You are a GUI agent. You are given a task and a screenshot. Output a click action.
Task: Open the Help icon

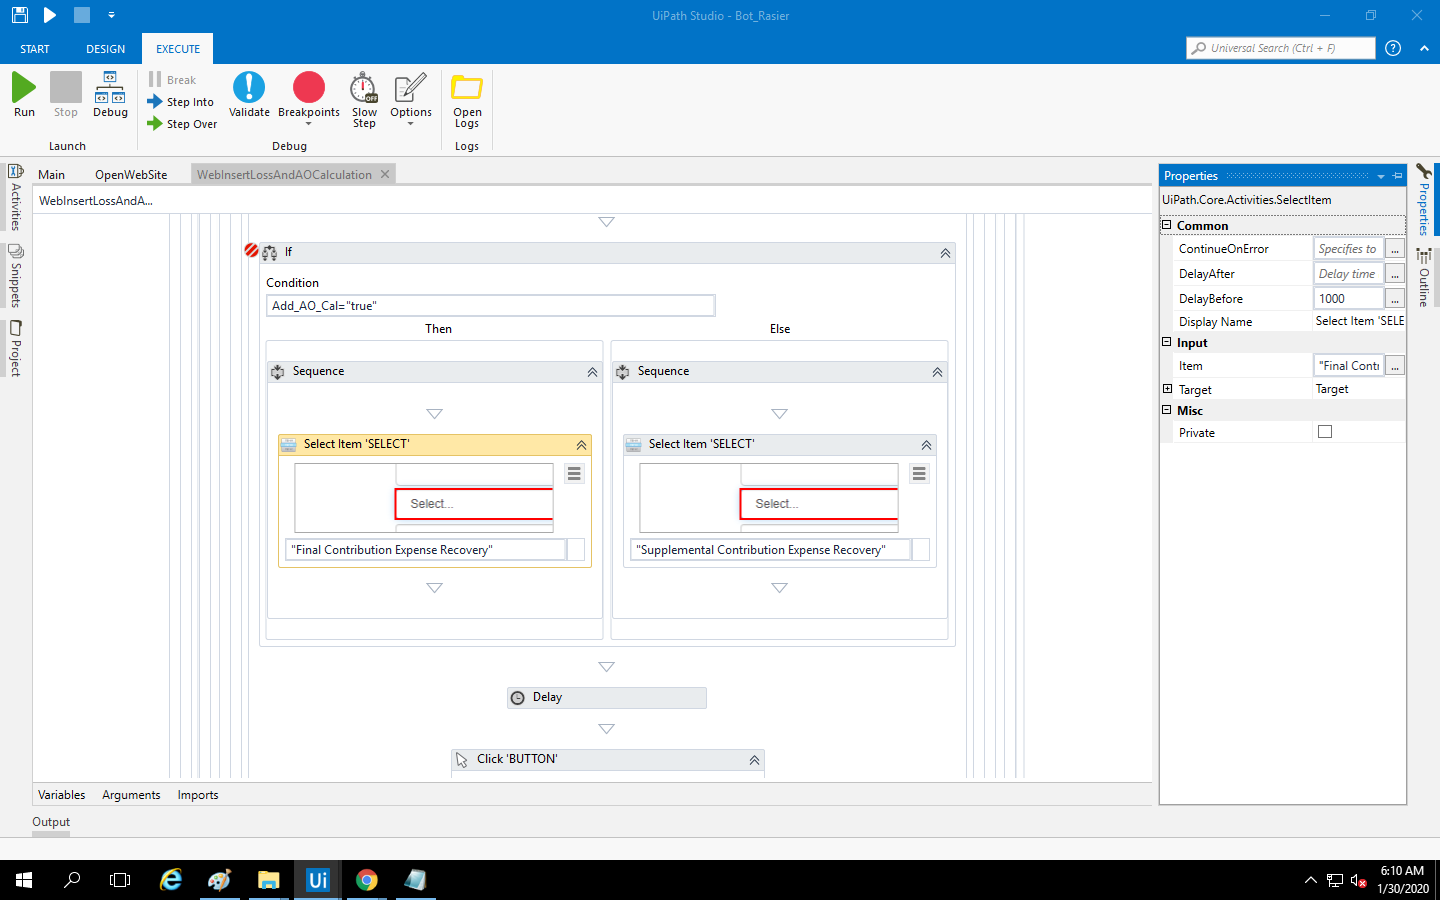1393,48
